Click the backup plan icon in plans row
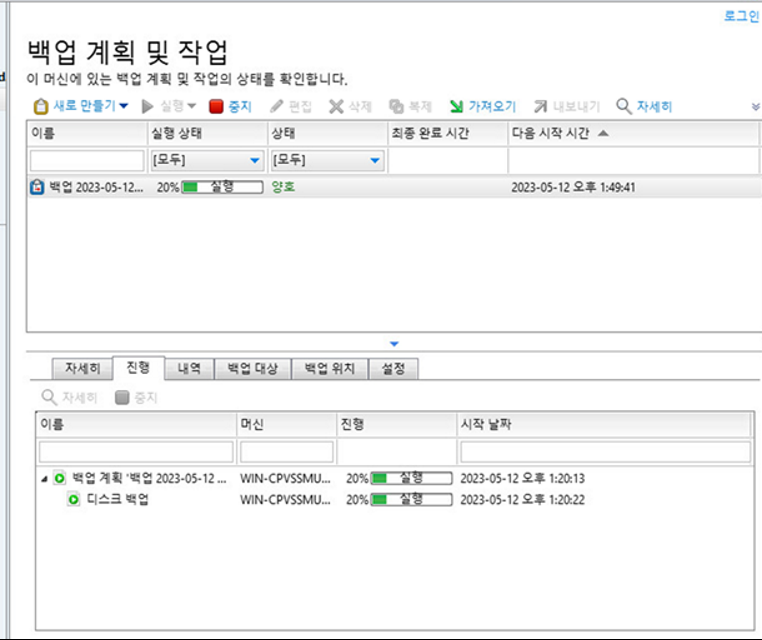The width and height of the screenshot is (762, 640). click(x=37, y=187)
